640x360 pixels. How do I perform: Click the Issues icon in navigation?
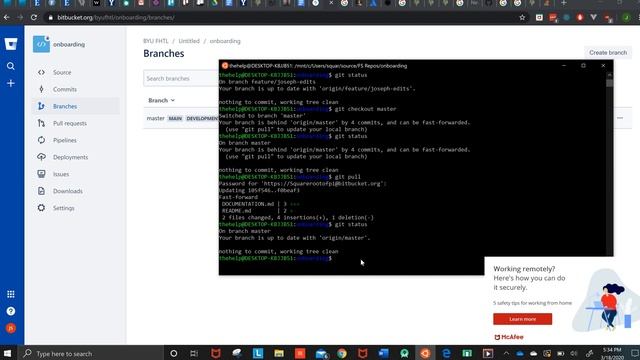click(41, 174)
